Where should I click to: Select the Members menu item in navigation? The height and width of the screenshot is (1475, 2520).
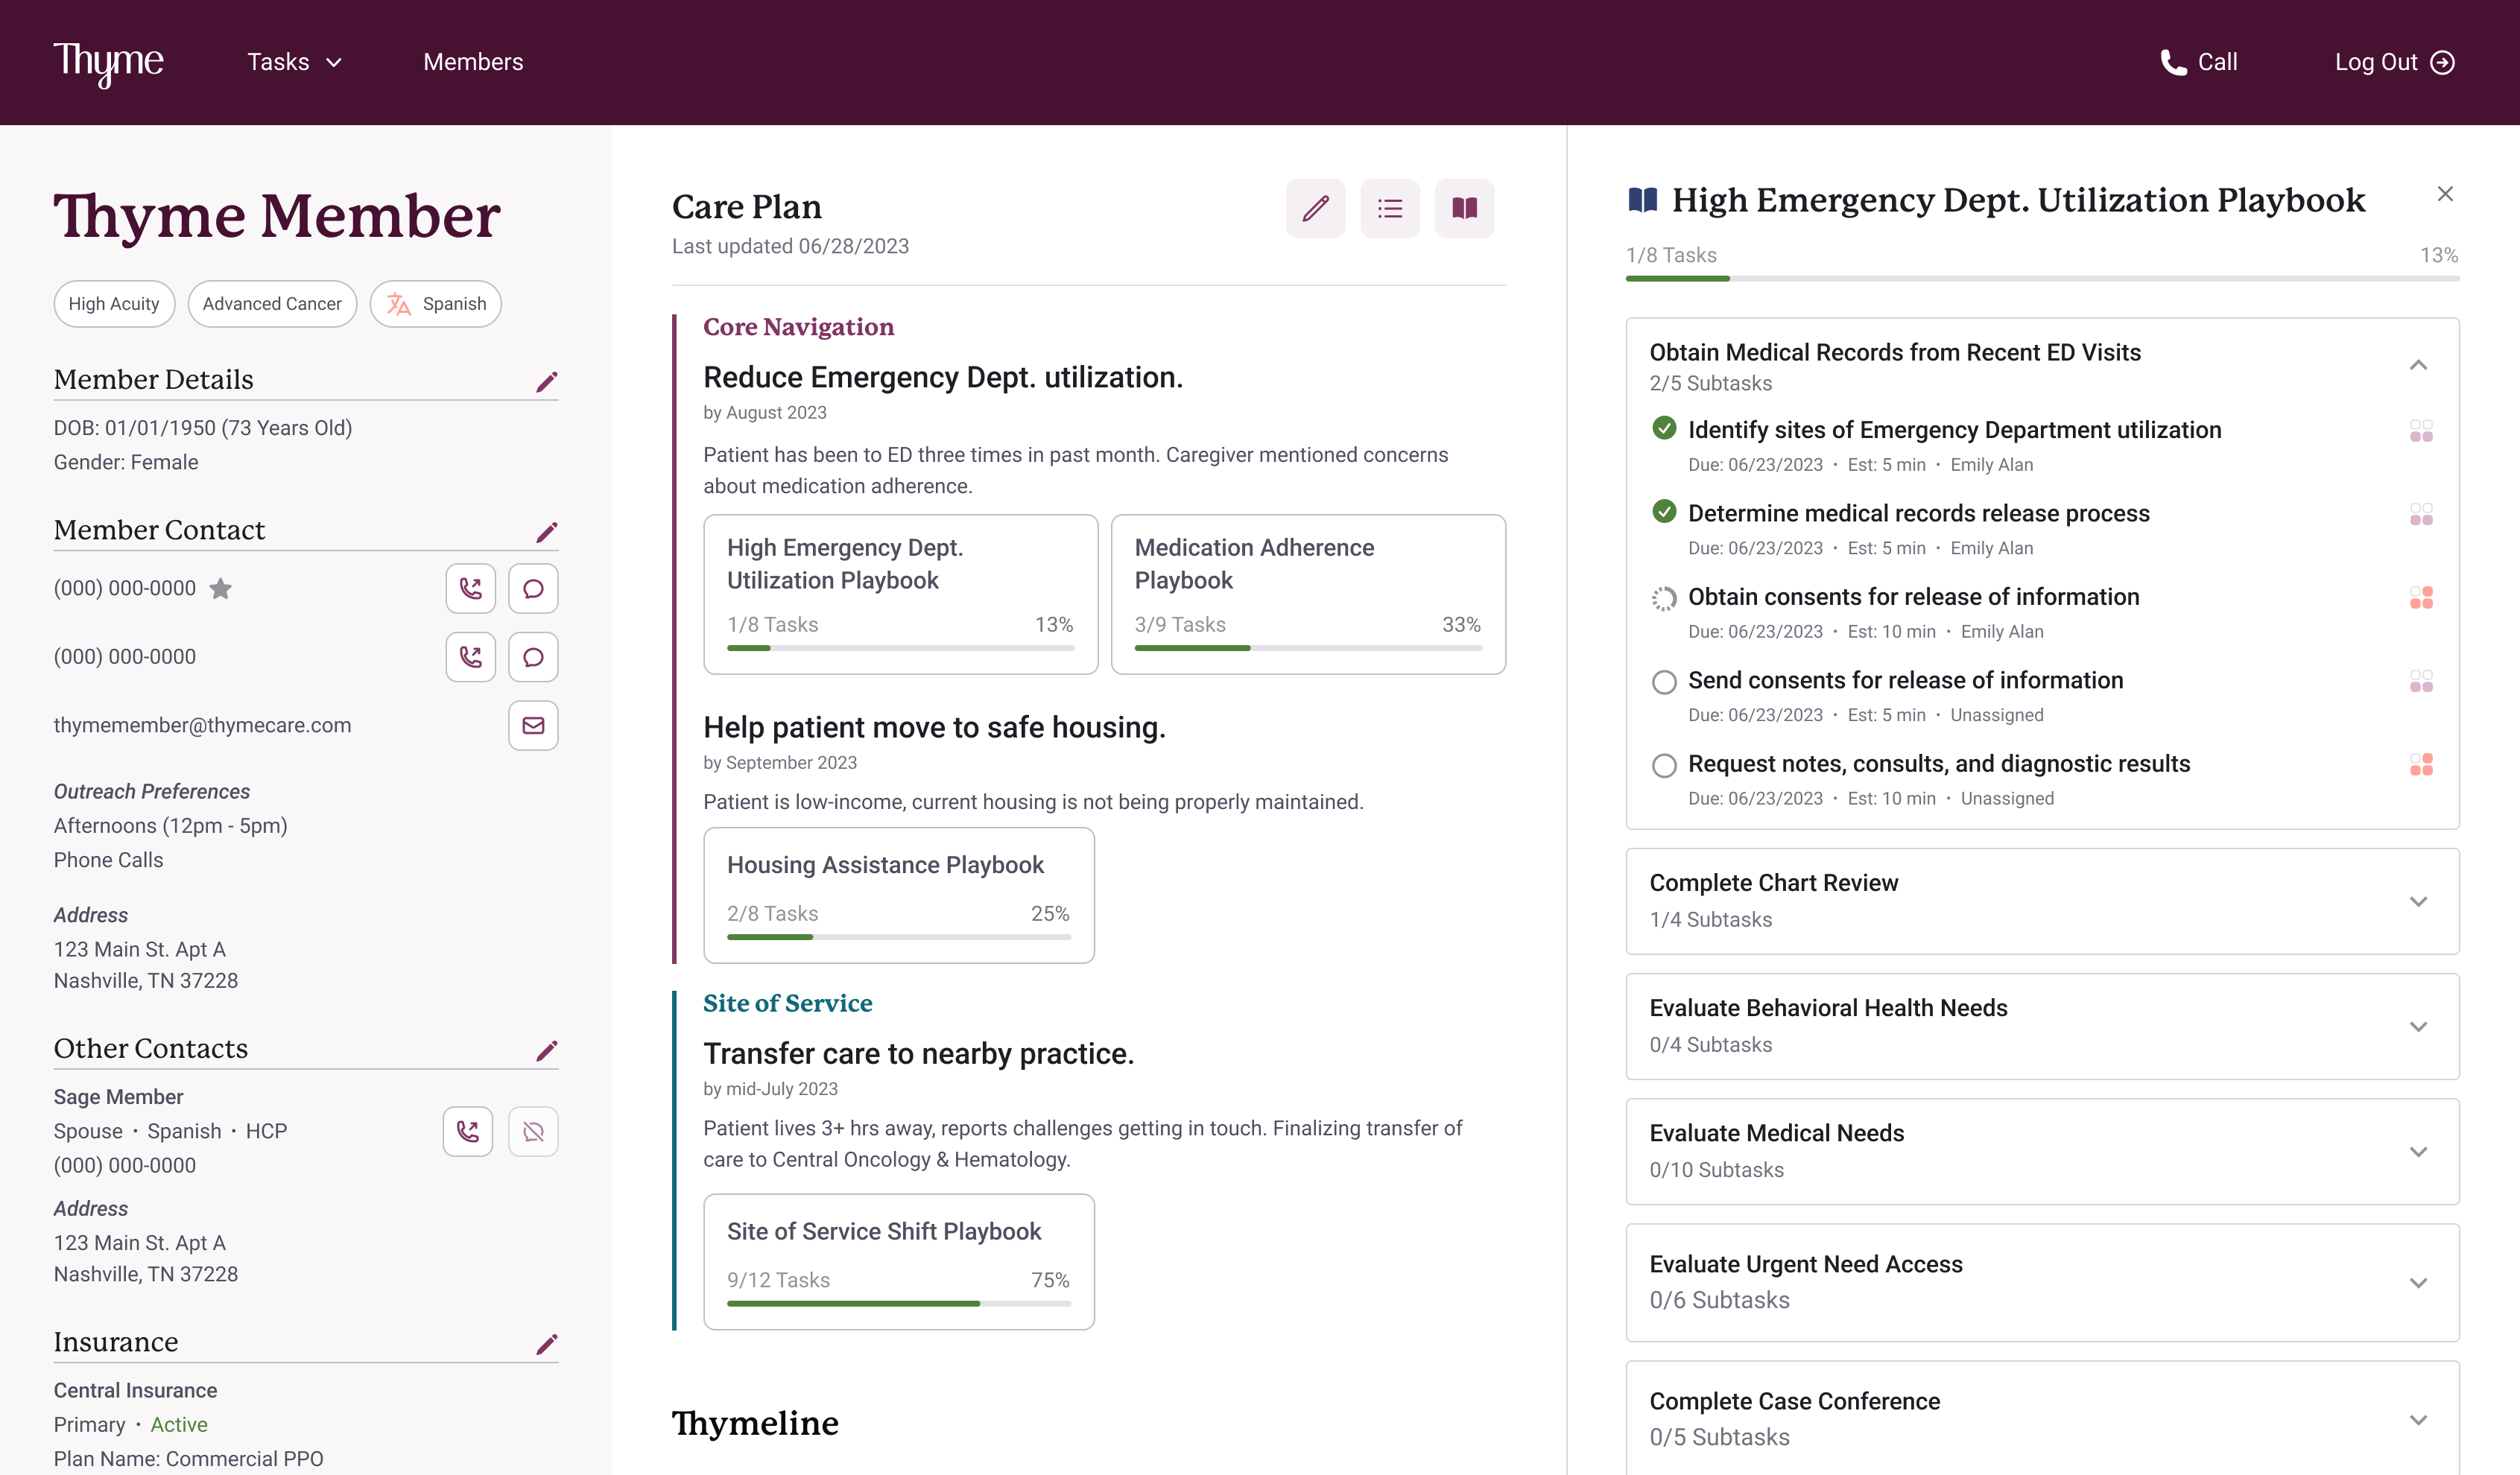tap(472, 61)
